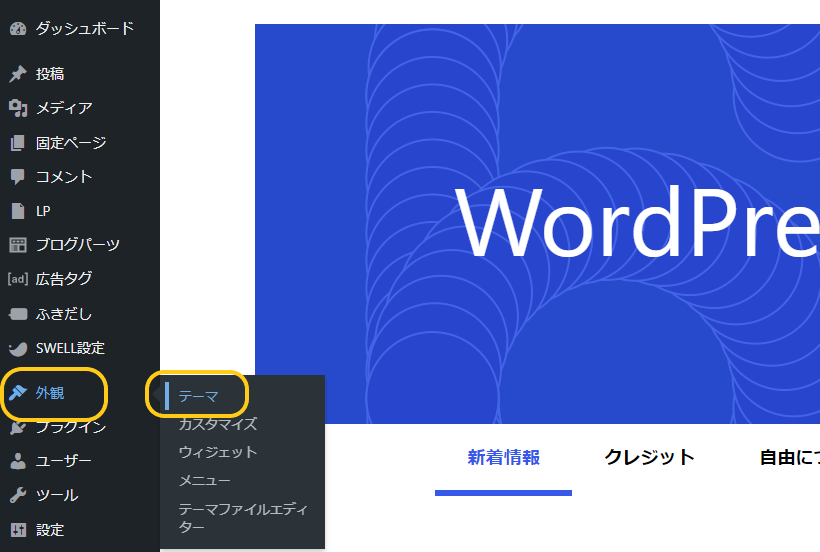Click the sliders icon beside 設定
820x552 pixels.
tap(18, 530)
